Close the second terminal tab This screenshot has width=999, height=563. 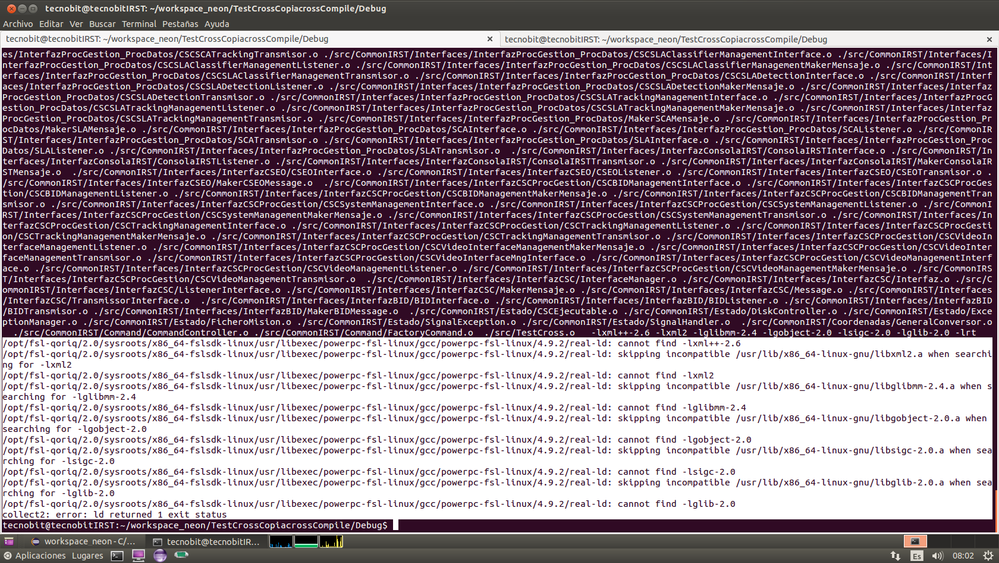[989, 39]
